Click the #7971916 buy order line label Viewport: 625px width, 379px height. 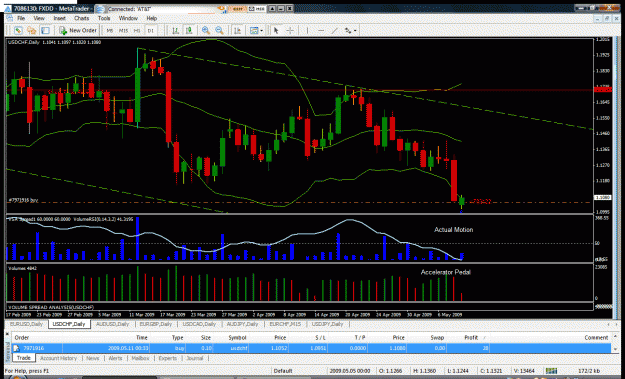click(x=23, y=200)
